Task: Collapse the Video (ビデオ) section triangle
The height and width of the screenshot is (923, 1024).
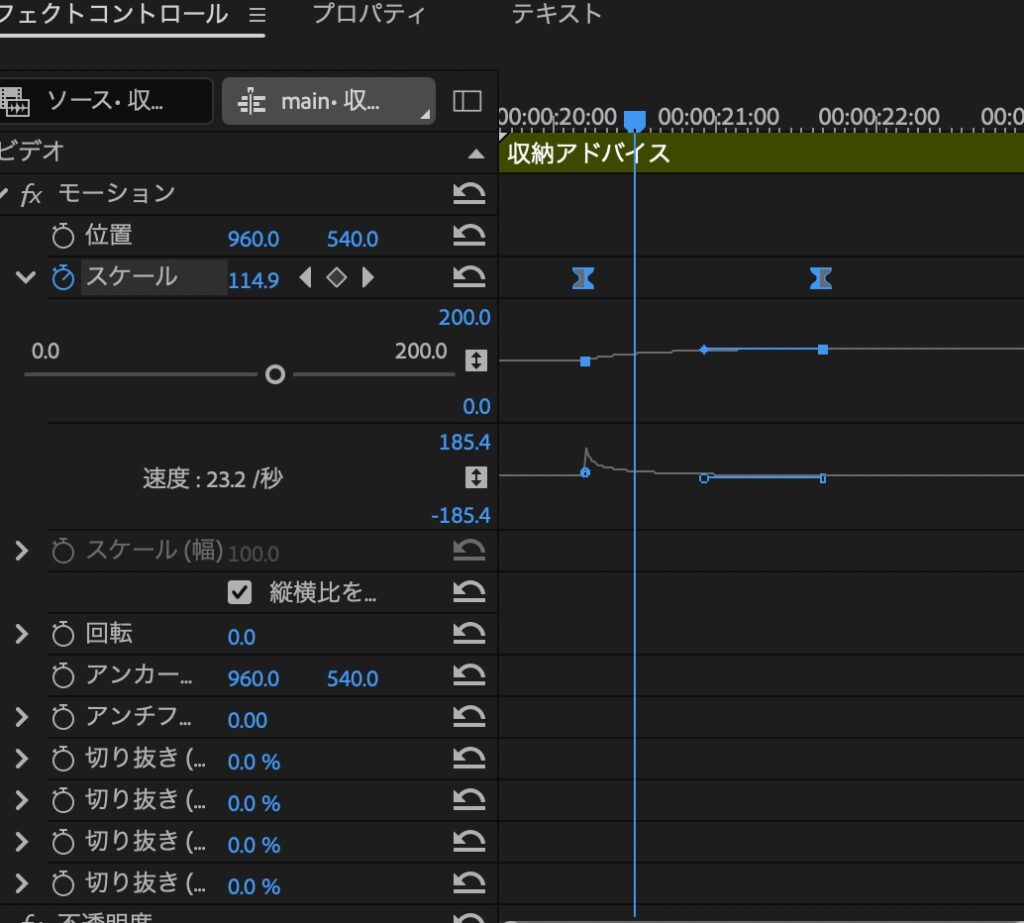Action: 477,154
